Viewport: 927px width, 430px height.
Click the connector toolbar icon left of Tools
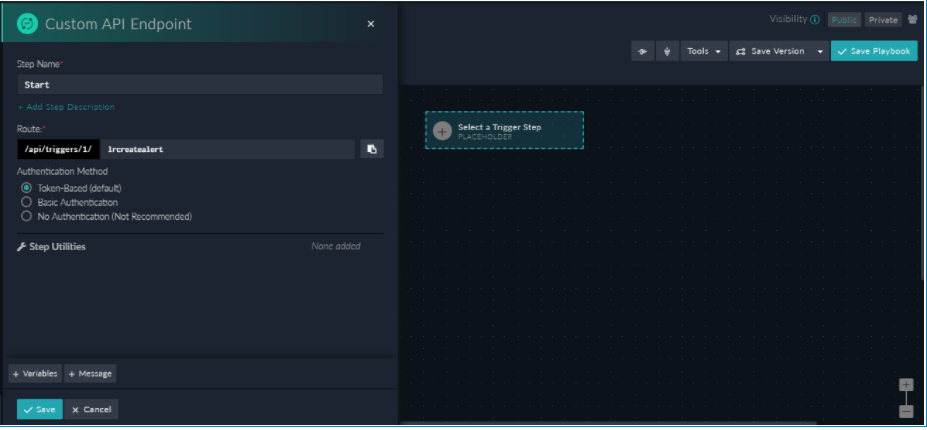point(642,51)
